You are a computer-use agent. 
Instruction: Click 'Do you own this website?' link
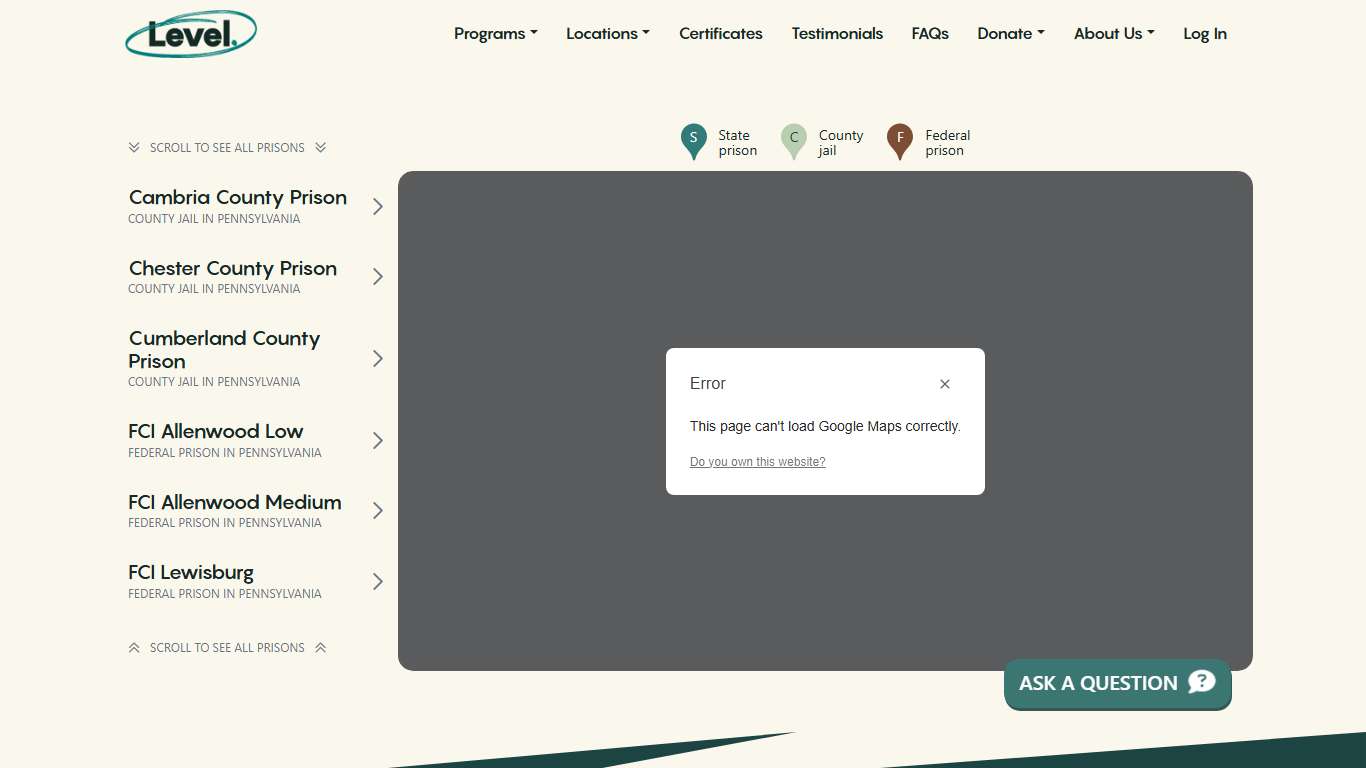pyautogui.click(x=757, y=462)
